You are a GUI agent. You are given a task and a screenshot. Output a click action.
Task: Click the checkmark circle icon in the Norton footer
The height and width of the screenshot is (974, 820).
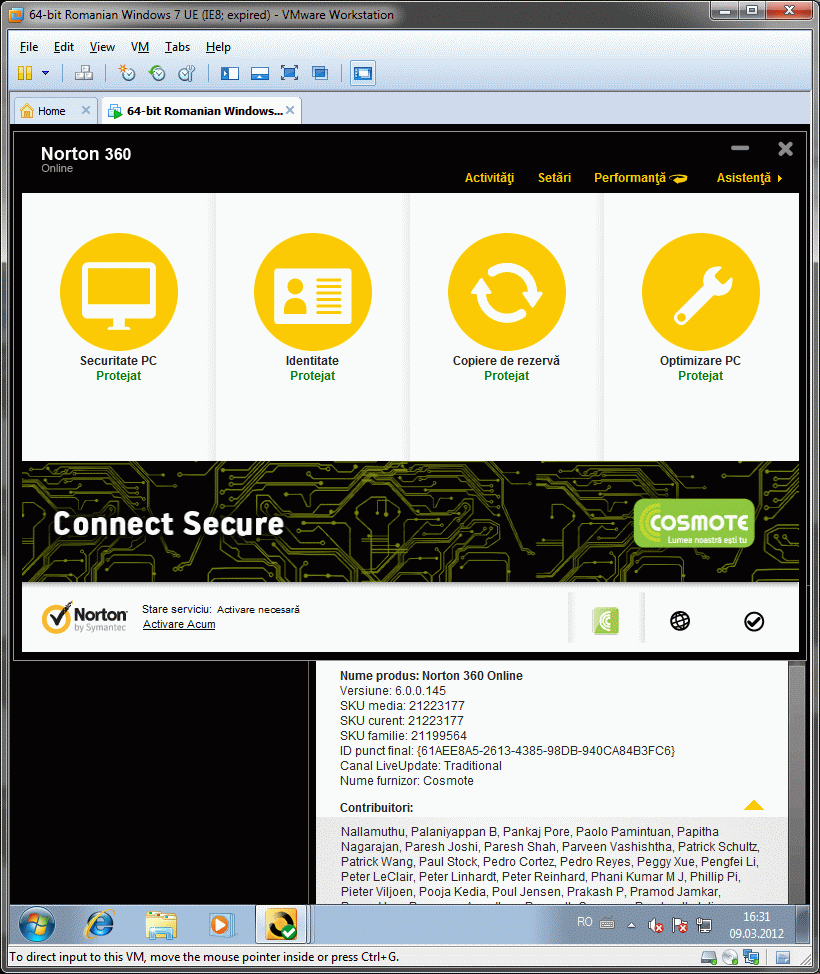click(754, 621)
